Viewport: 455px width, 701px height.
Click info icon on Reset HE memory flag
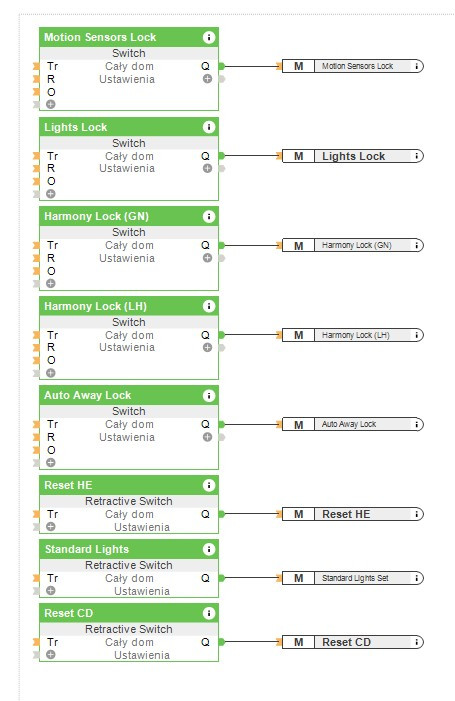pyautogui.click(x=417, y=515)
